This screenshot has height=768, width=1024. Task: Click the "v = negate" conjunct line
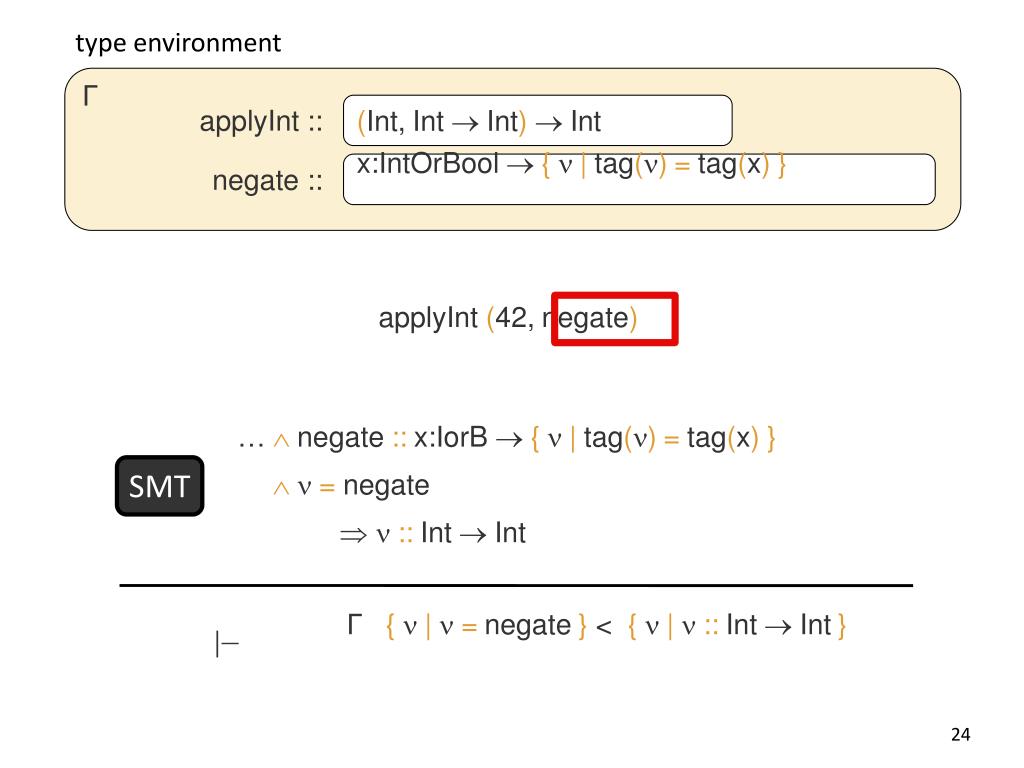click(351, 486)
